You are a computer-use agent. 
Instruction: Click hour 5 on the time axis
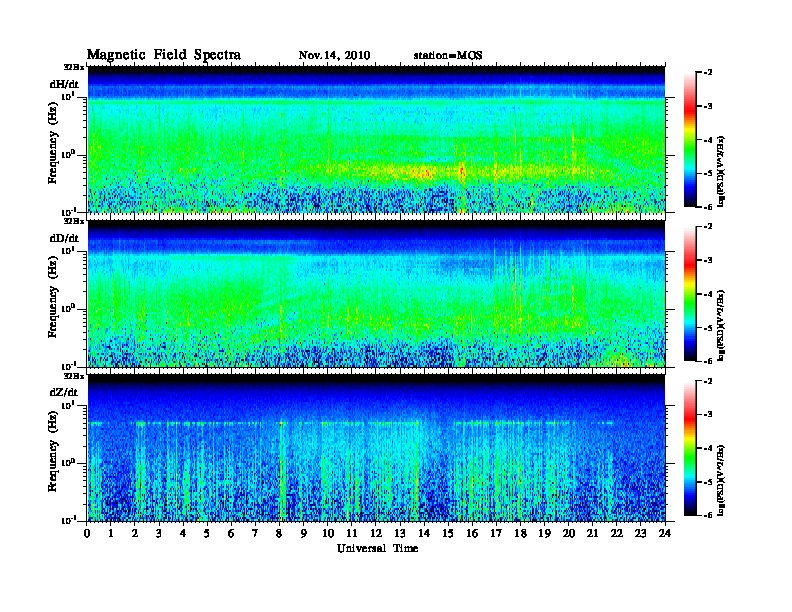pos(207,534)
